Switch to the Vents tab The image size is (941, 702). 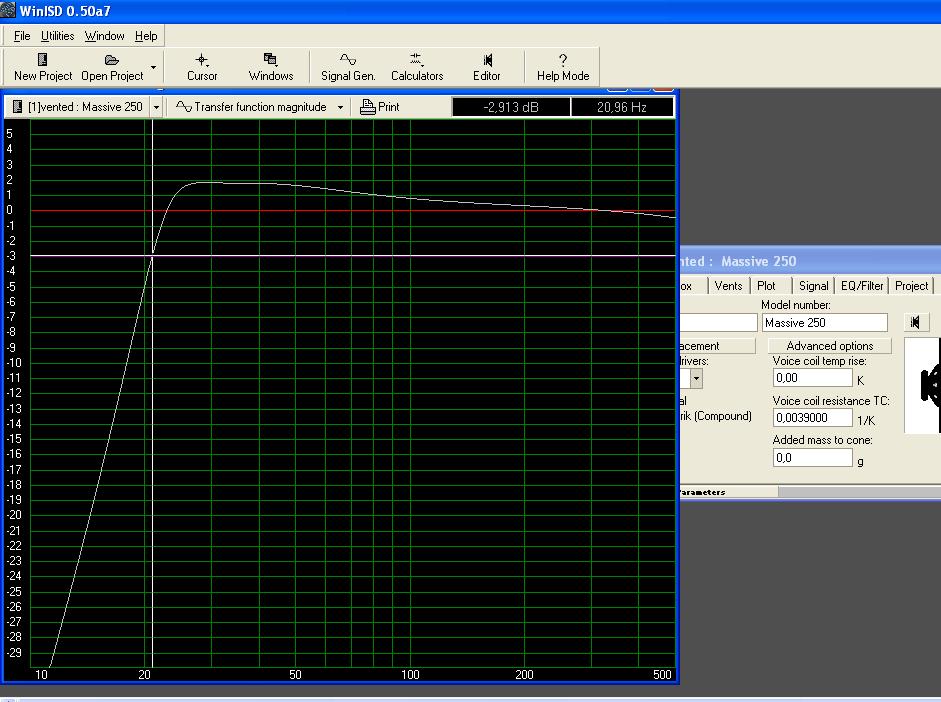(x=728, y=286)
